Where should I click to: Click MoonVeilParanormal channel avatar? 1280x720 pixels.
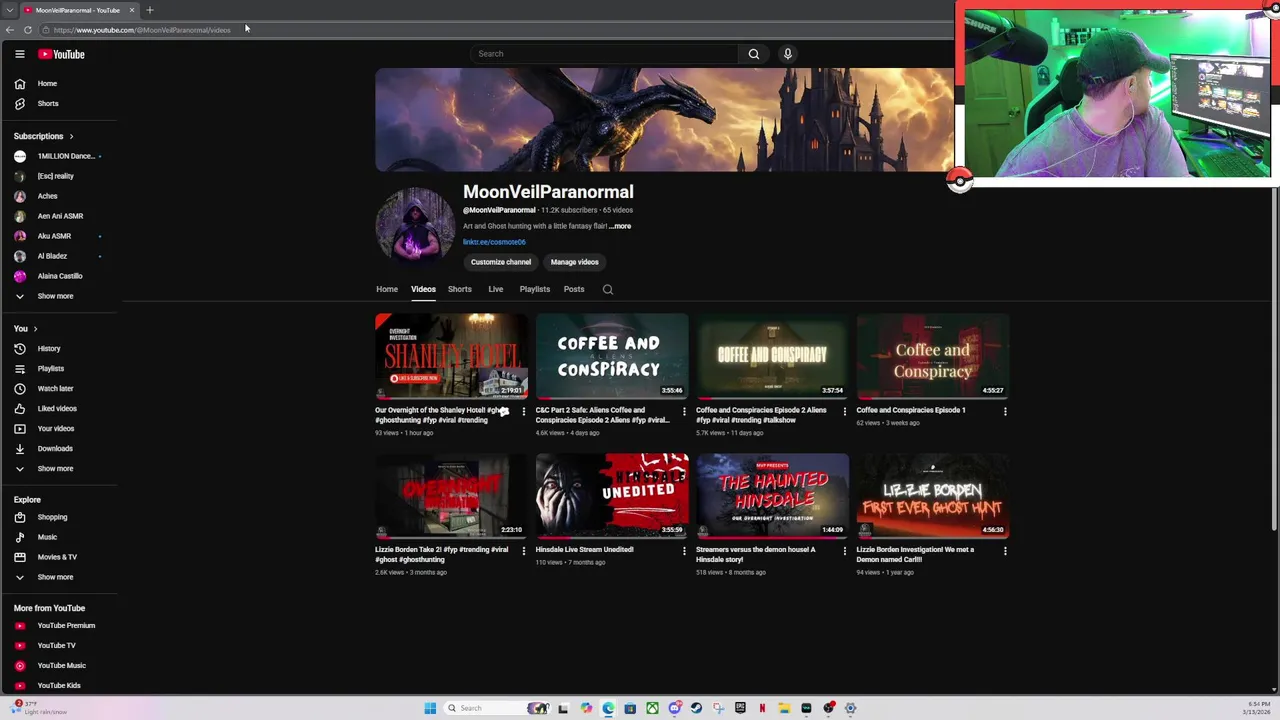(415, 226)
